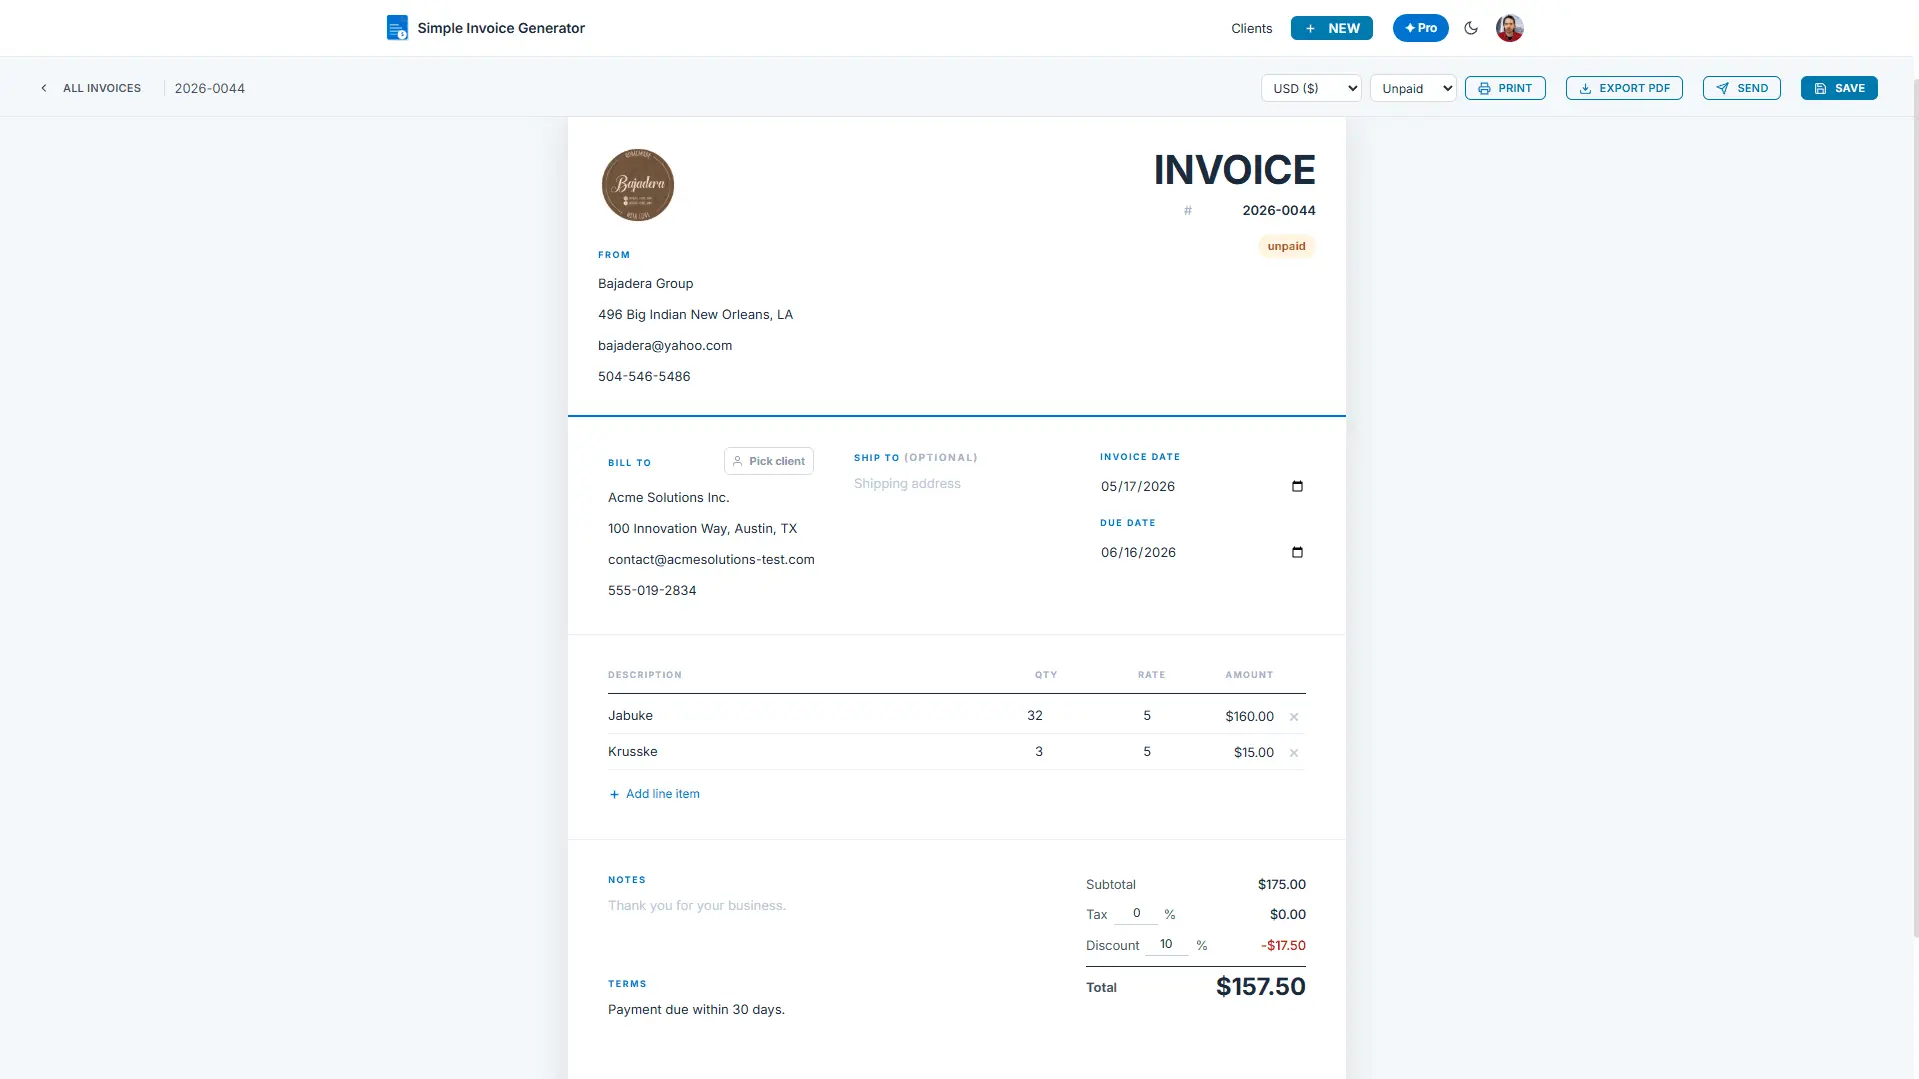
Task: Add a new line item
Action: [x=655, y=794]
